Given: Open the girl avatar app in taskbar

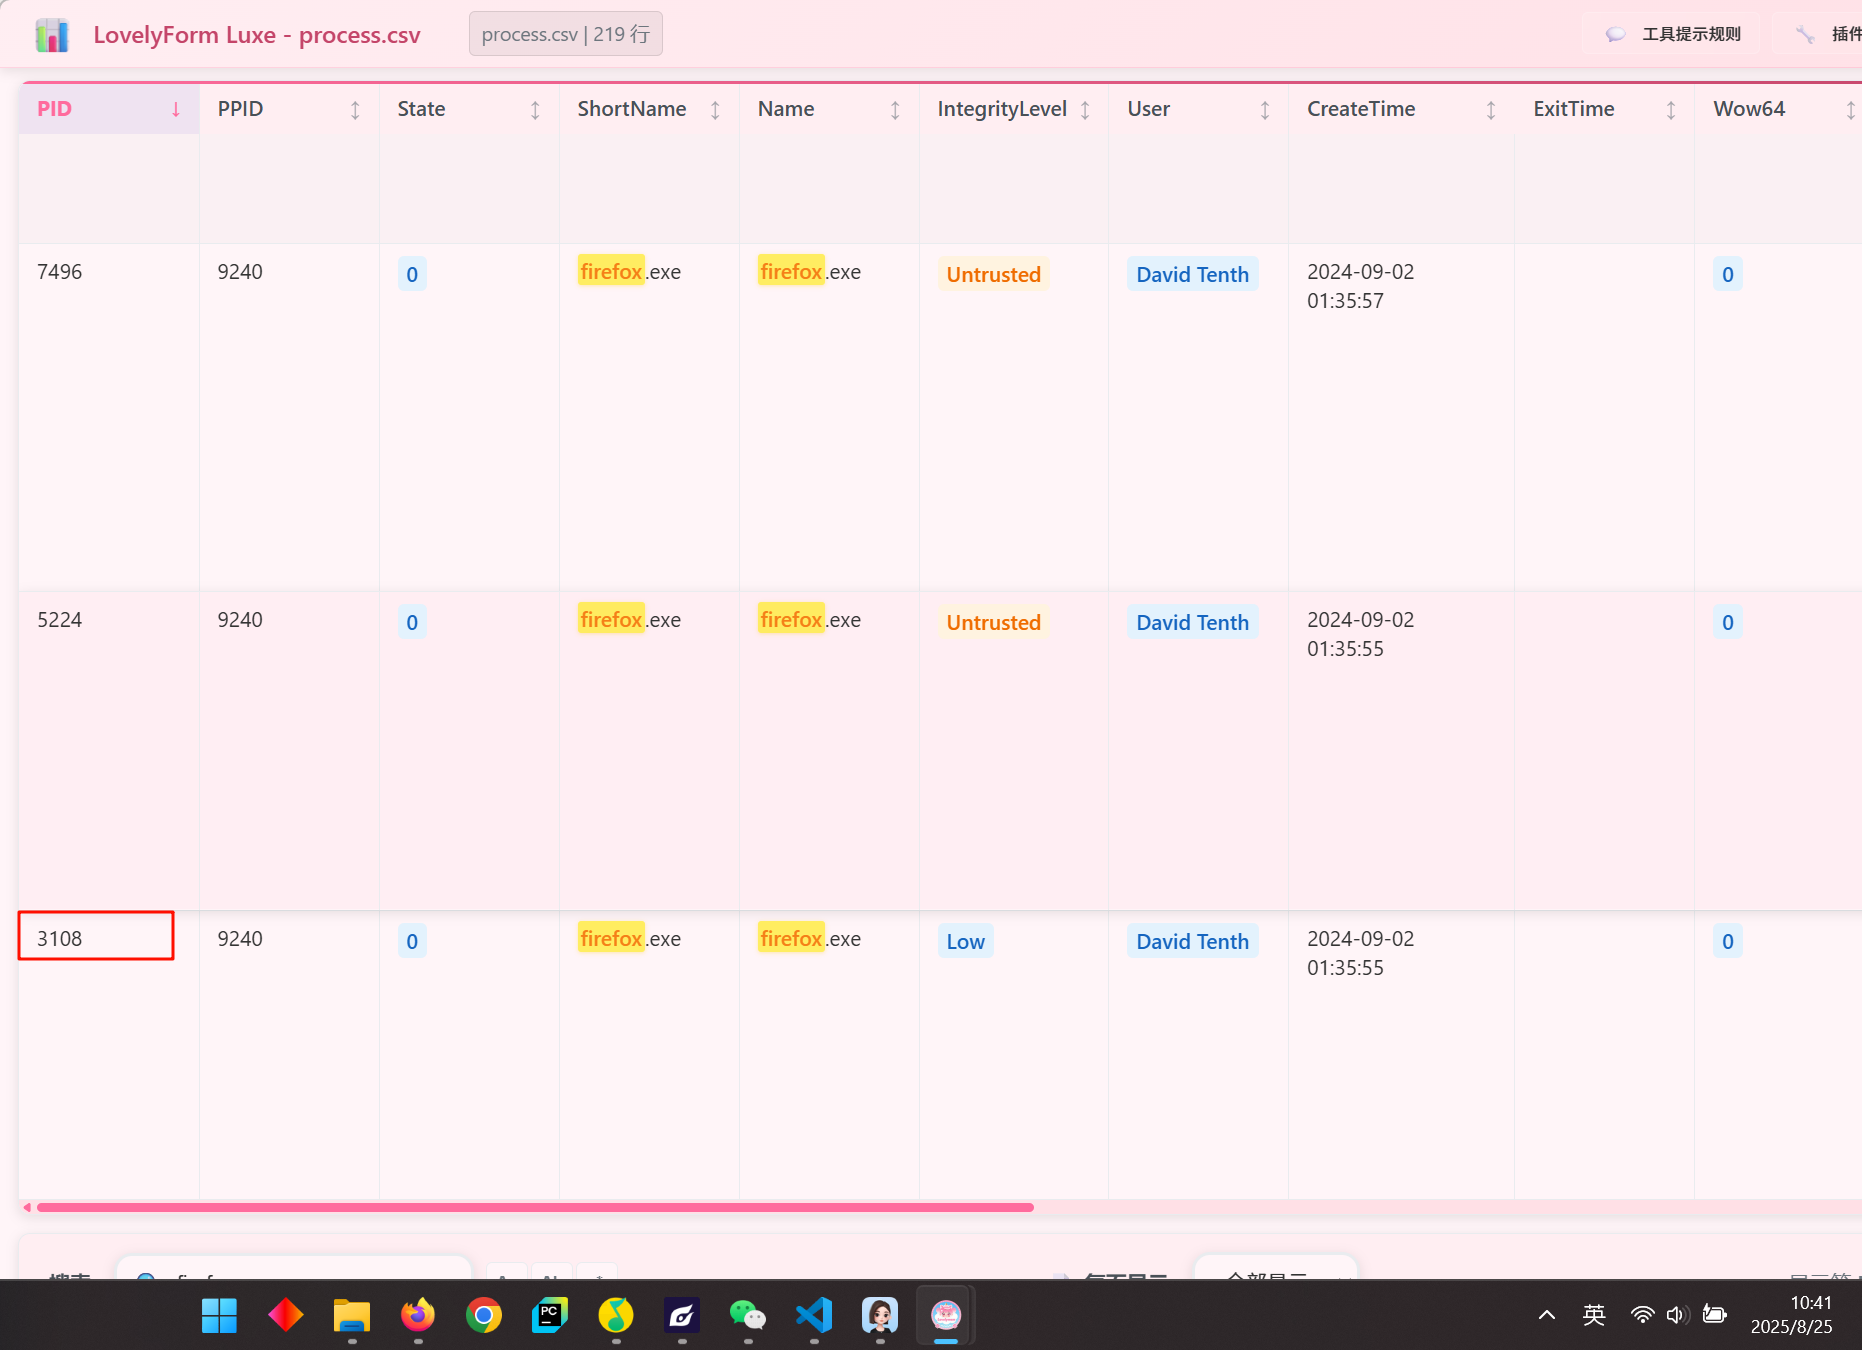Looking at the screenshot, I should pyautogui.click(x=880, y=1315).
